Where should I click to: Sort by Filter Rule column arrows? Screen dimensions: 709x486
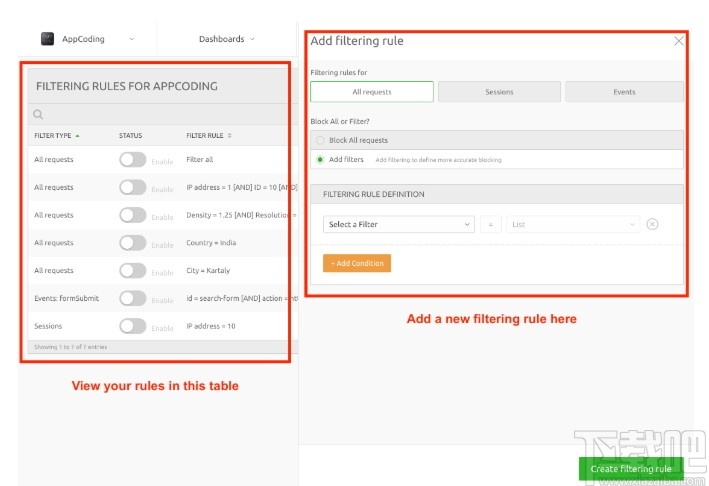[230, 135]
